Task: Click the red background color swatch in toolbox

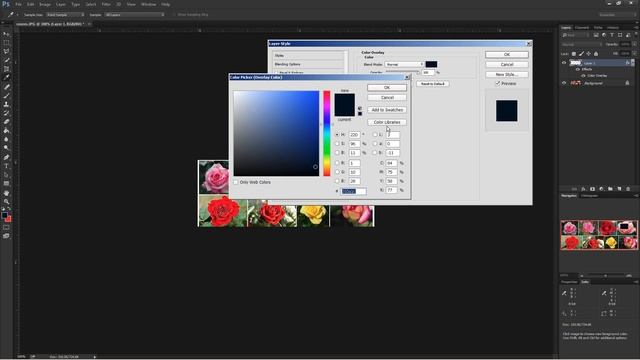Action: (9, 219)
